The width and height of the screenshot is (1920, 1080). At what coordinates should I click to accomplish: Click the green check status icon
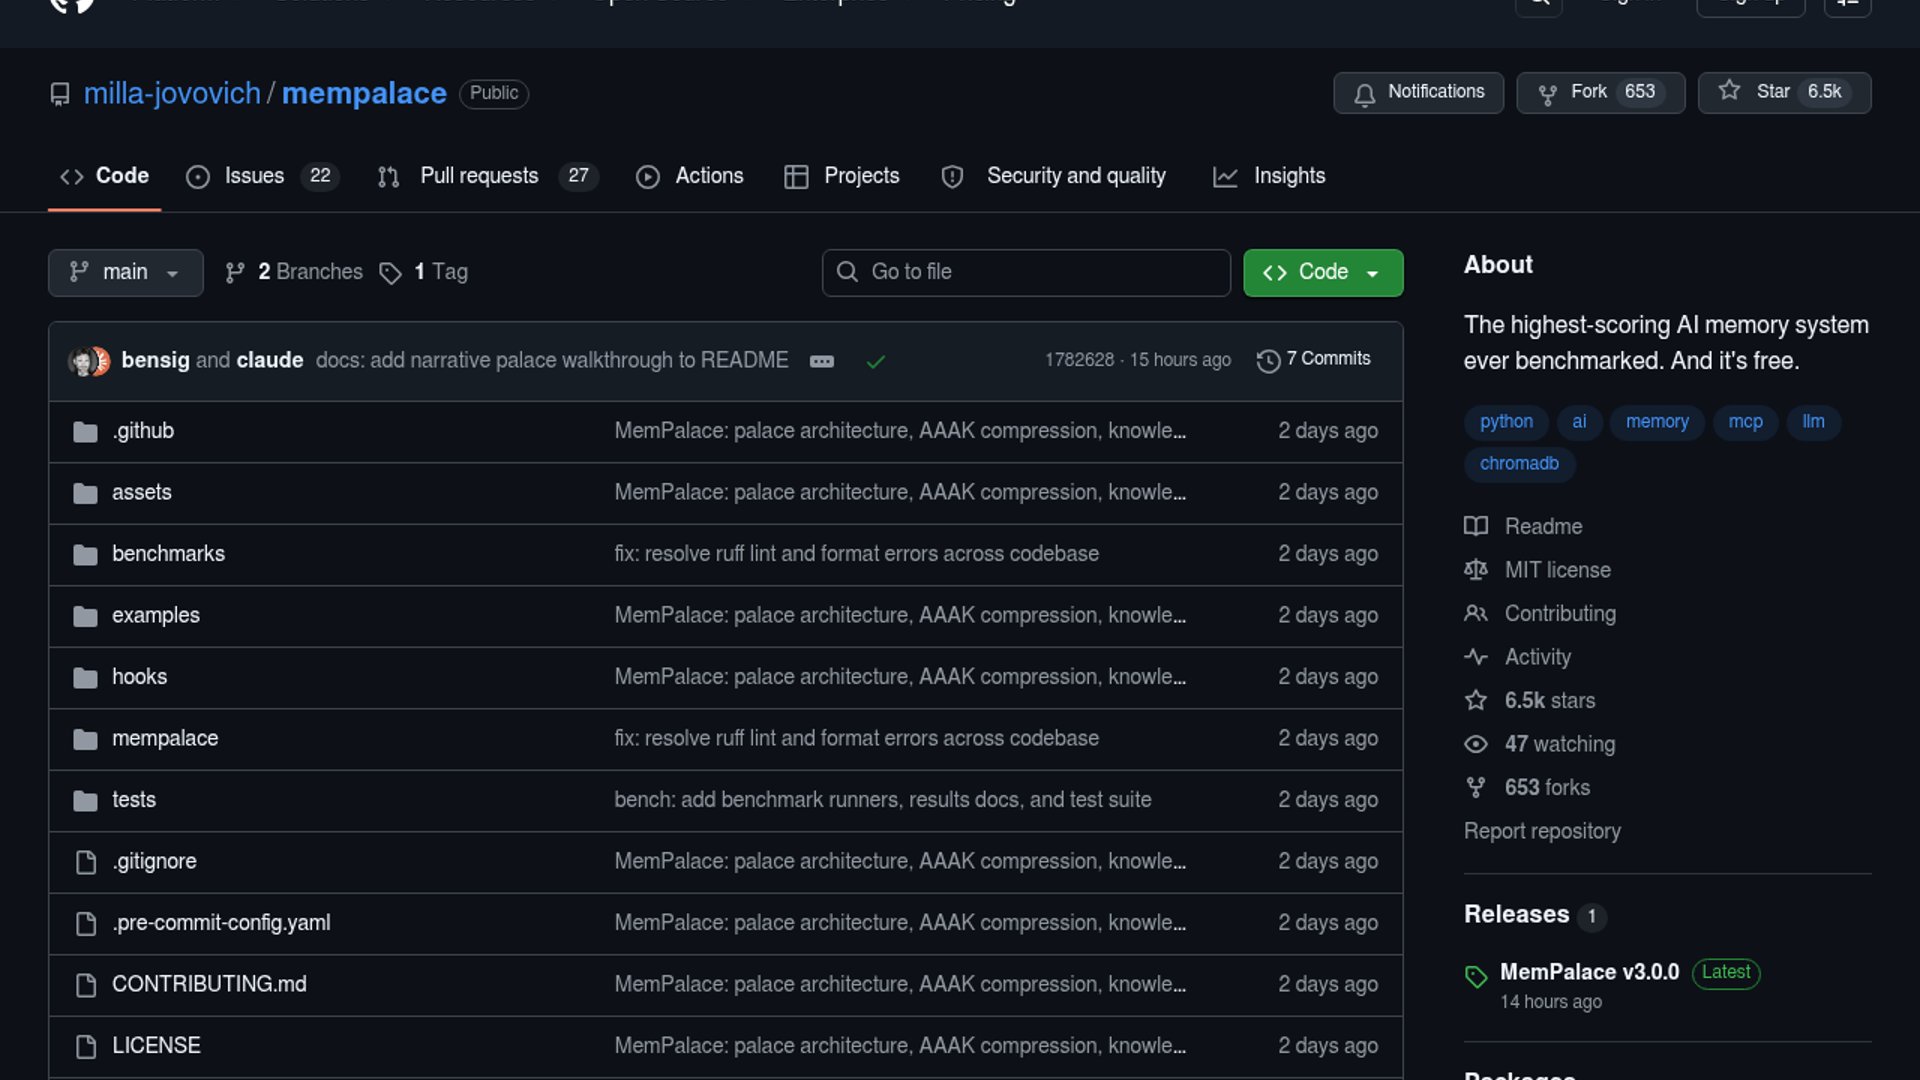(875, 362)
